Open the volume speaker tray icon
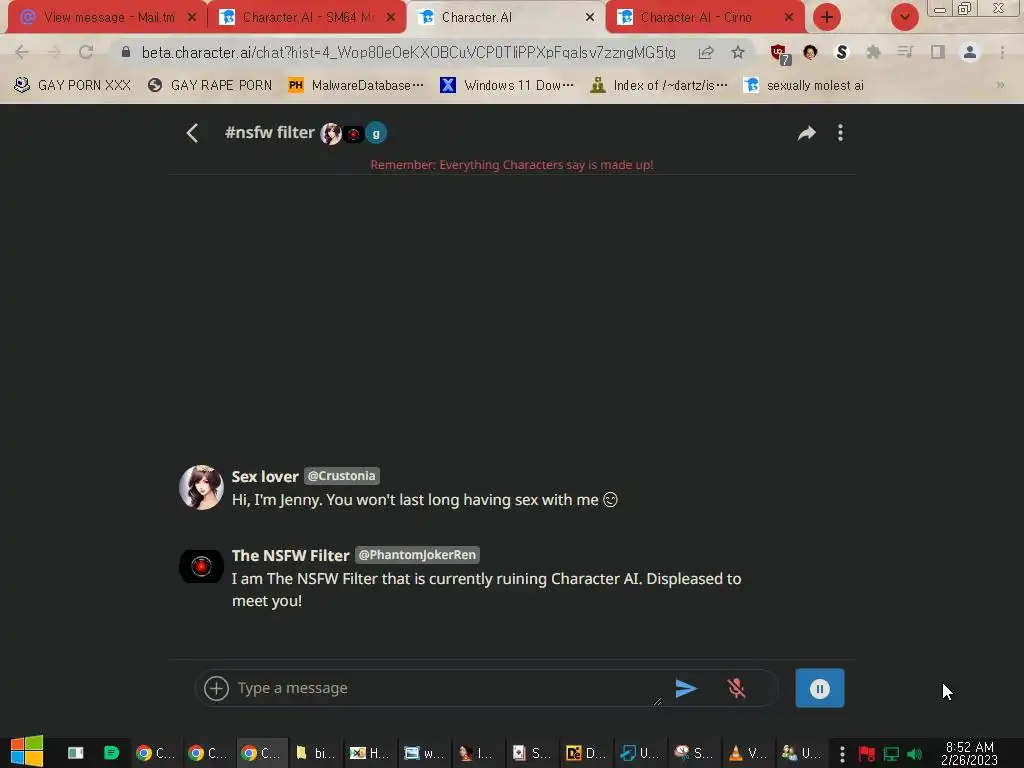1024x768 pixels. point(915,754)
